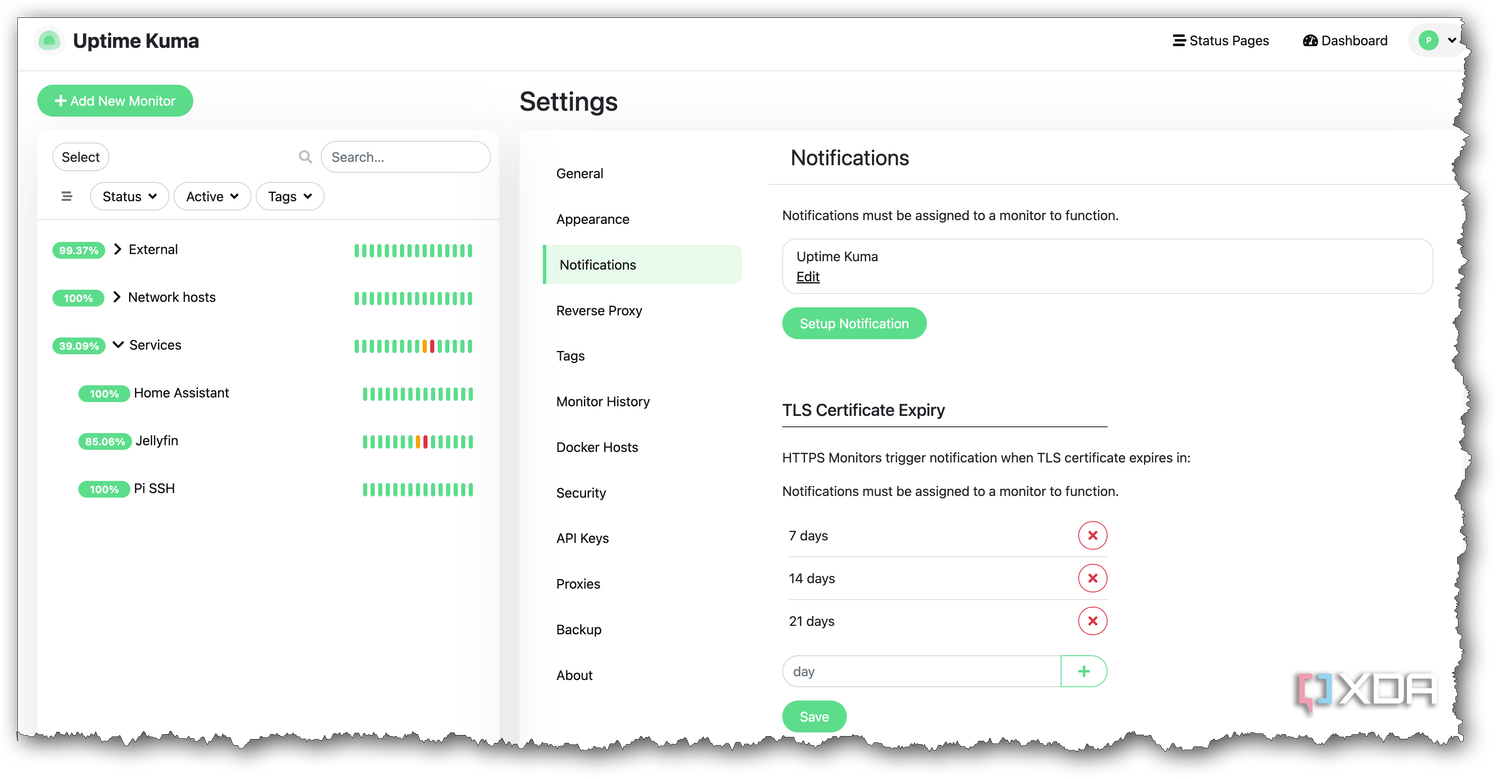This screenshot has height=779, width=1500.
Task: Expand the Network hosts group
Action: pyautogui.click(x=118, y=298)
